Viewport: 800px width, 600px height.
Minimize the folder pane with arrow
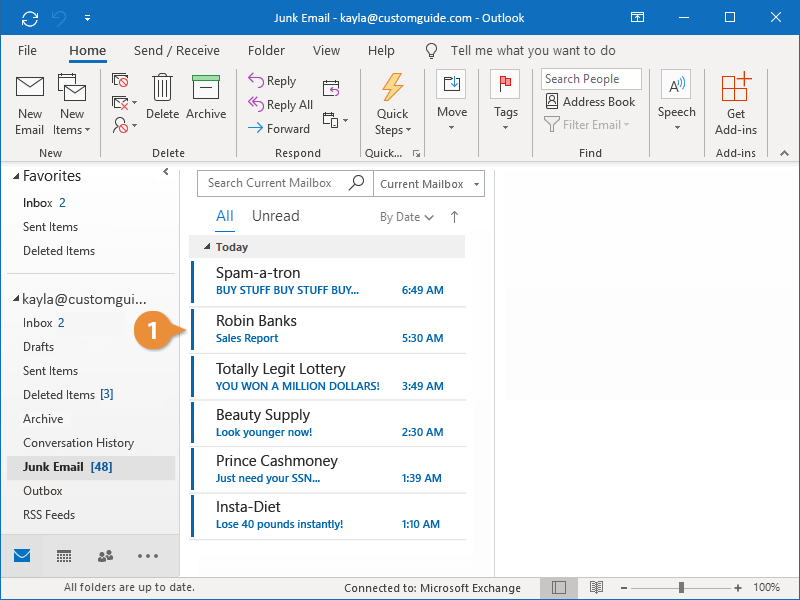tap(166, 172)
